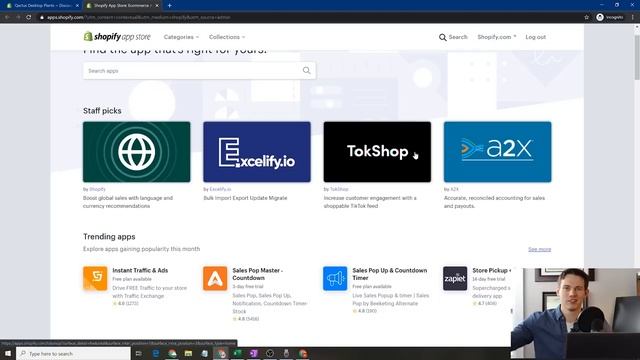Reload the page with refresh icon
The image size is (640, 360).
(x=29, y=17)
